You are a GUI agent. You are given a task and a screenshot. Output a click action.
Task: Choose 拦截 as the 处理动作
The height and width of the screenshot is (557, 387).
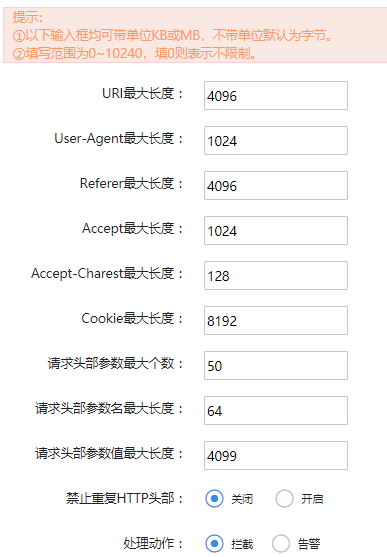214,544
